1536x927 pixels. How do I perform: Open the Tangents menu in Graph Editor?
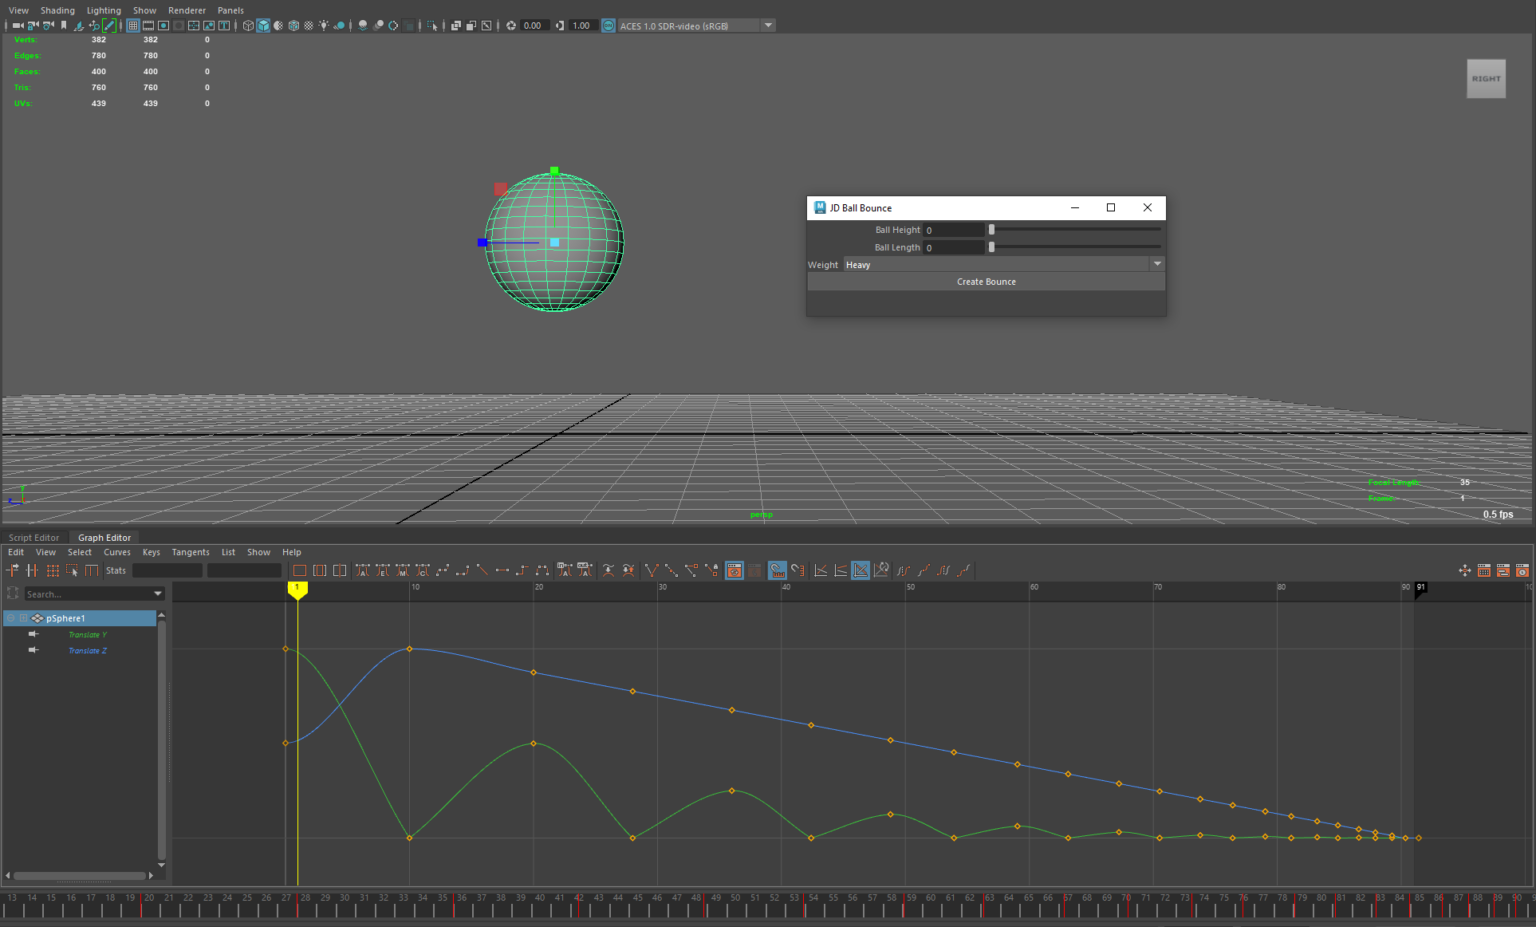(x=190, y=552)
